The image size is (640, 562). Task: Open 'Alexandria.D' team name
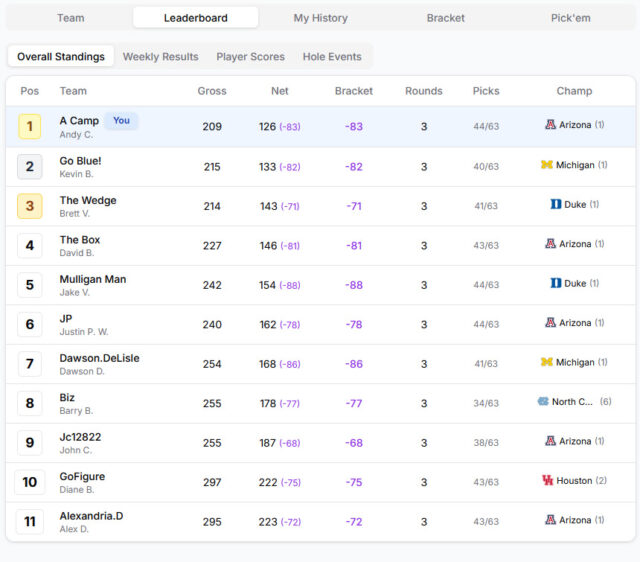click(91, 516)
